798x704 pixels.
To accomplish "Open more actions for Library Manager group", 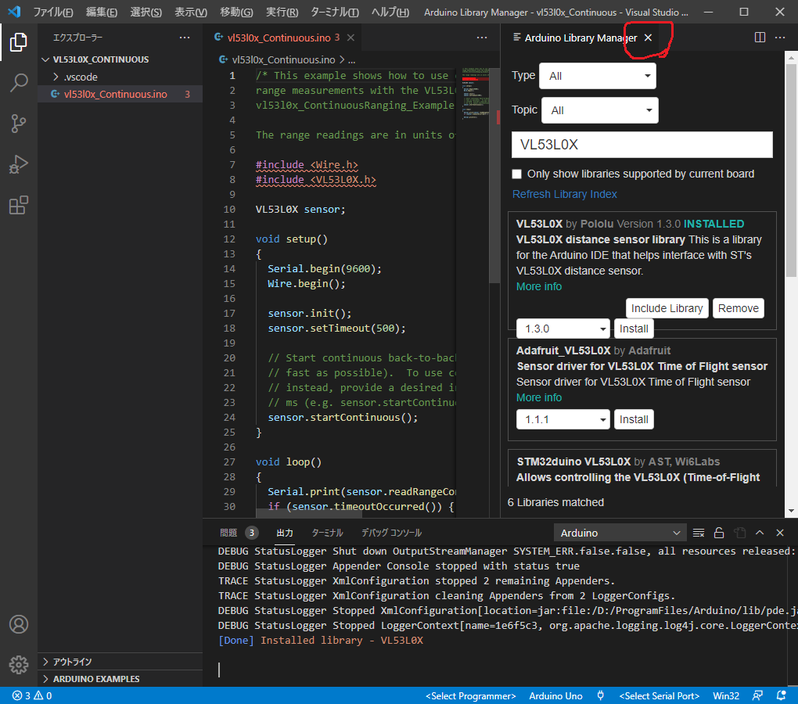I will click(x=780, y=37).
